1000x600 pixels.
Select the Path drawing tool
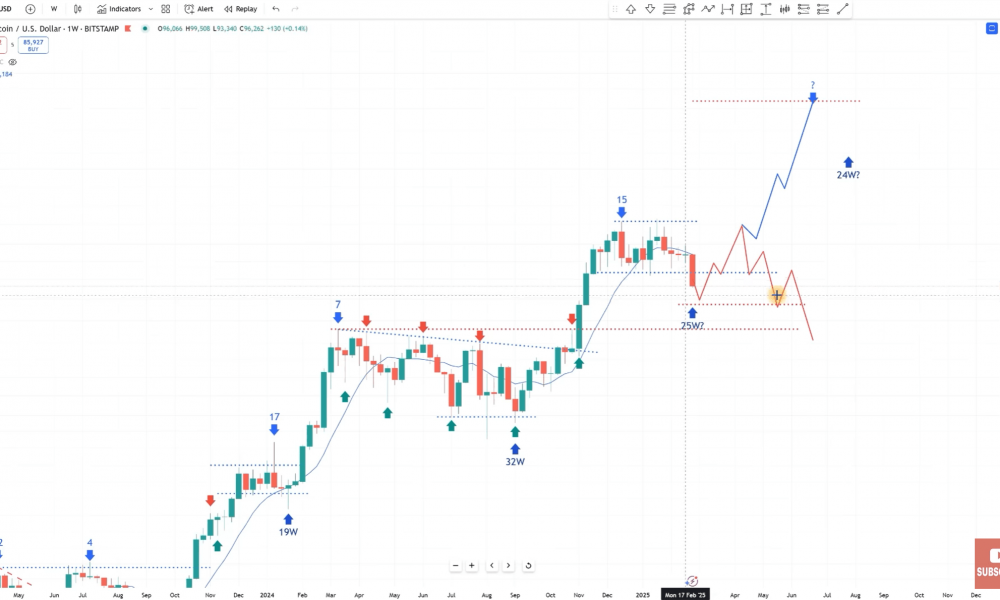pos(689,9)
